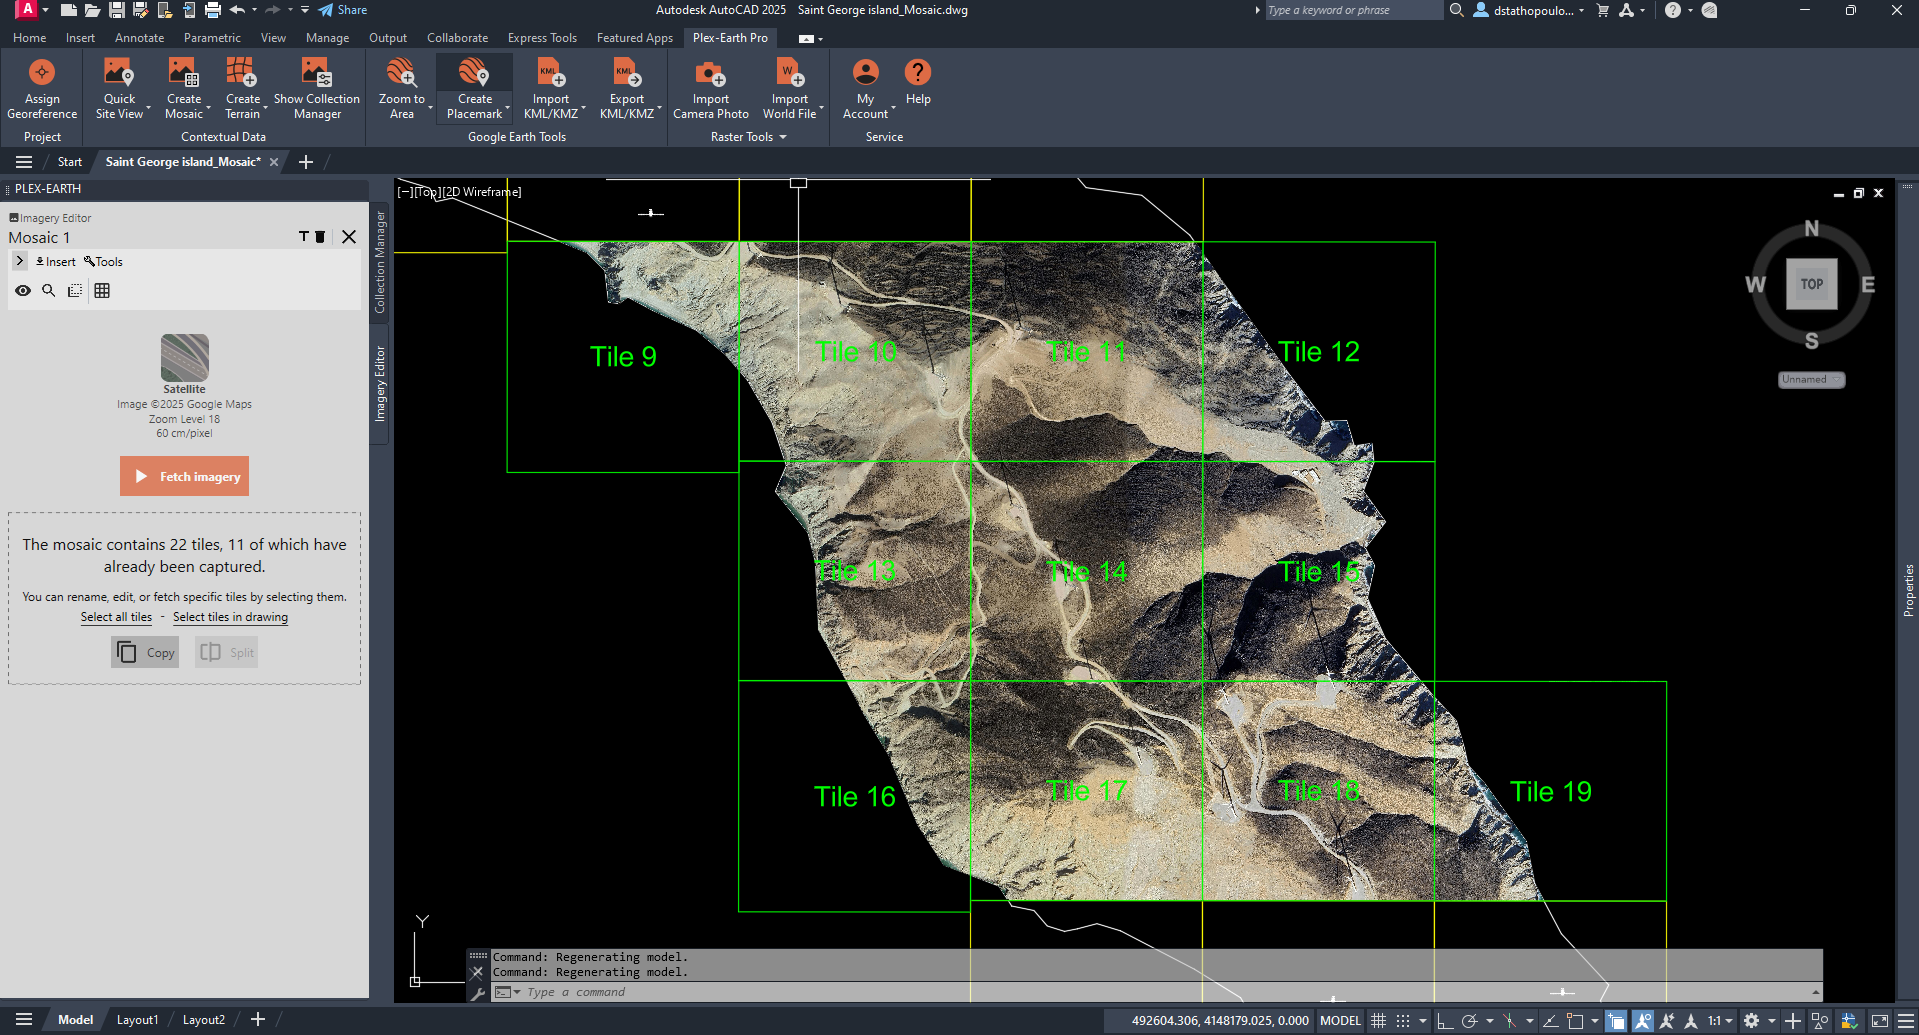Click Insert in Imagery Editor
The height and width of the screenshot is (1035, 1919).
click(56, 262)
